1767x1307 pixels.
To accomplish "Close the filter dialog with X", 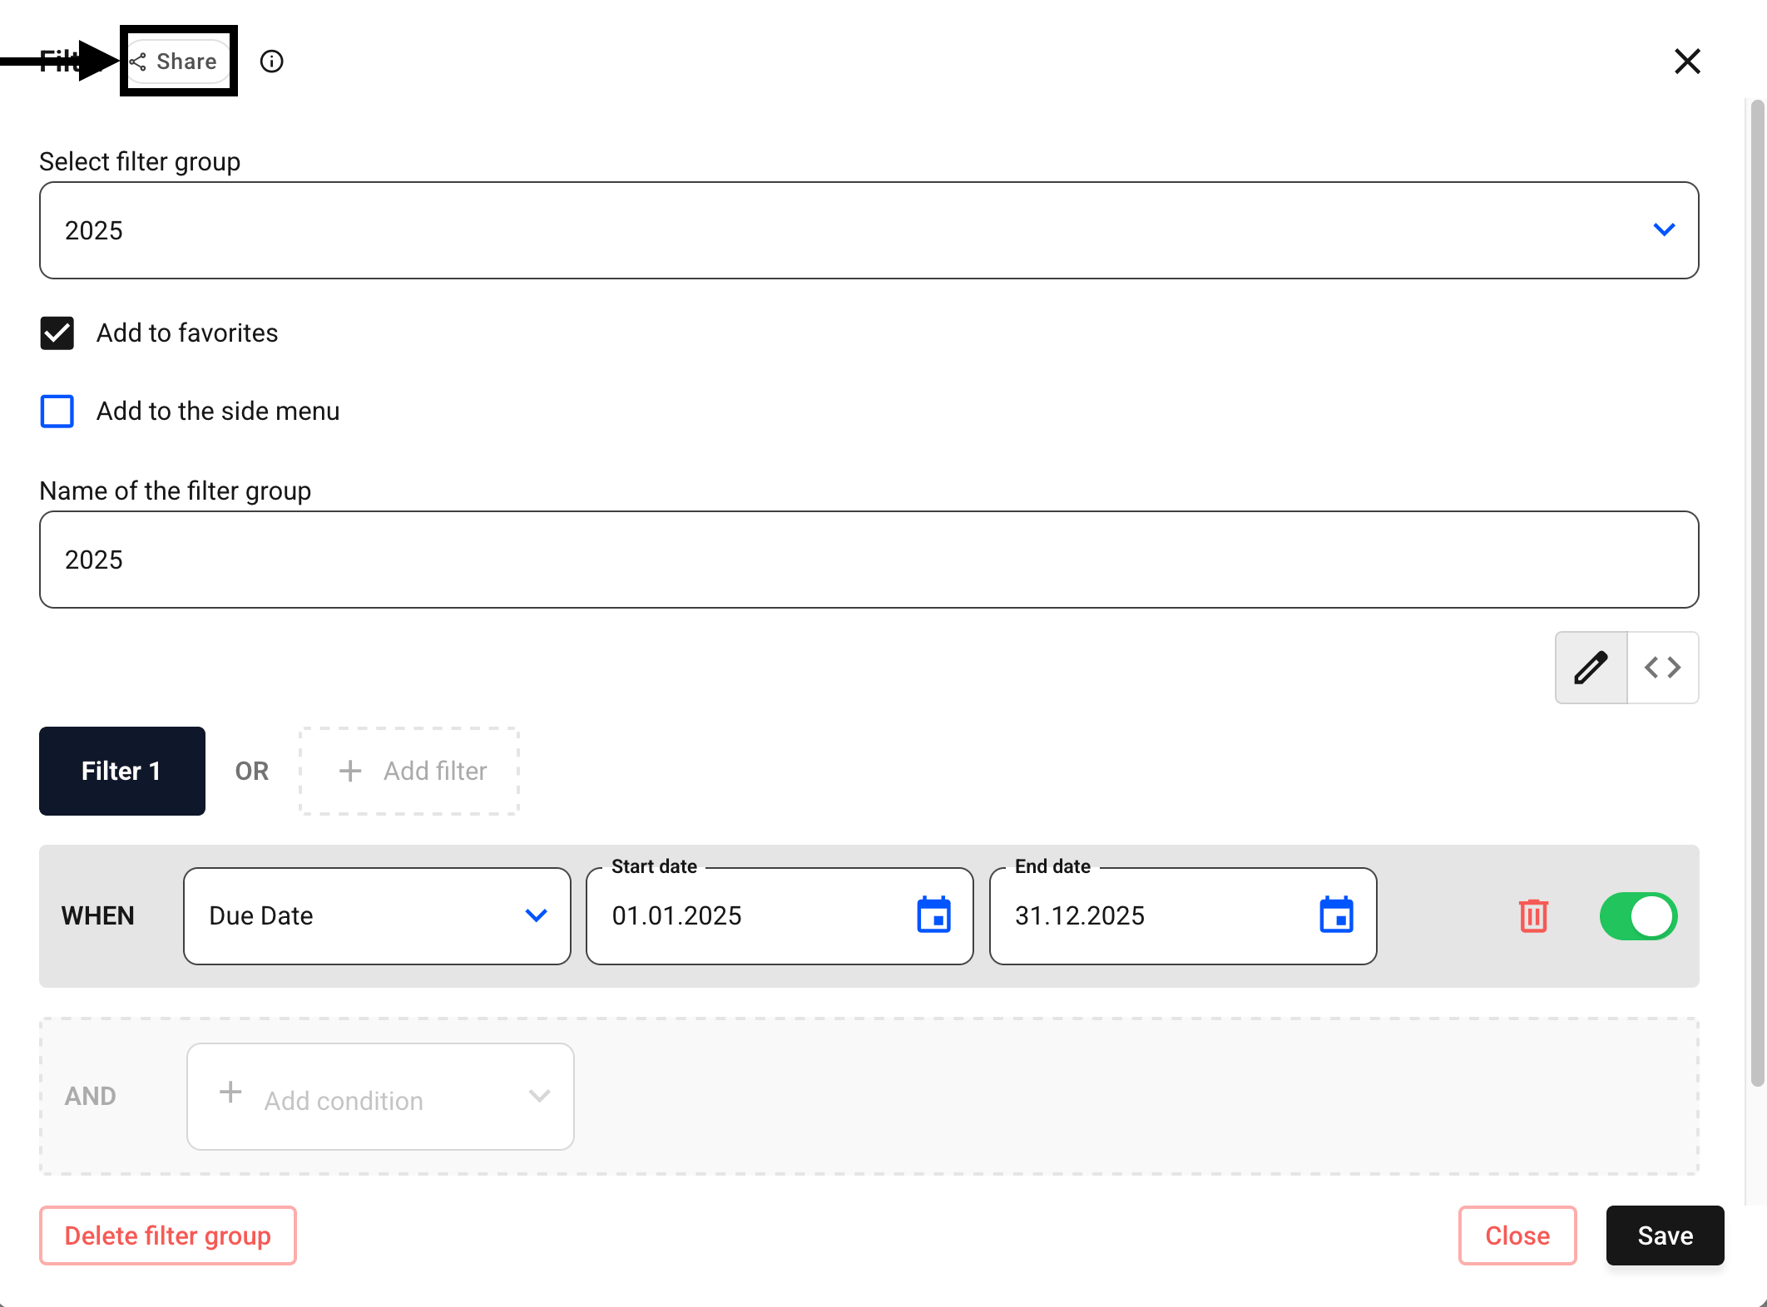I will (x=1687, y=61).
